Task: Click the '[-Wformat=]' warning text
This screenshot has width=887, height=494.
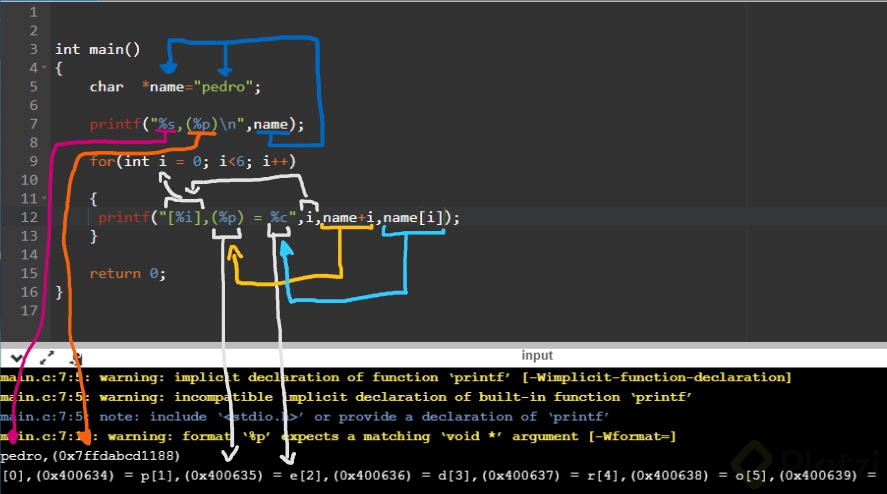Action: click(x=632, y=436)
